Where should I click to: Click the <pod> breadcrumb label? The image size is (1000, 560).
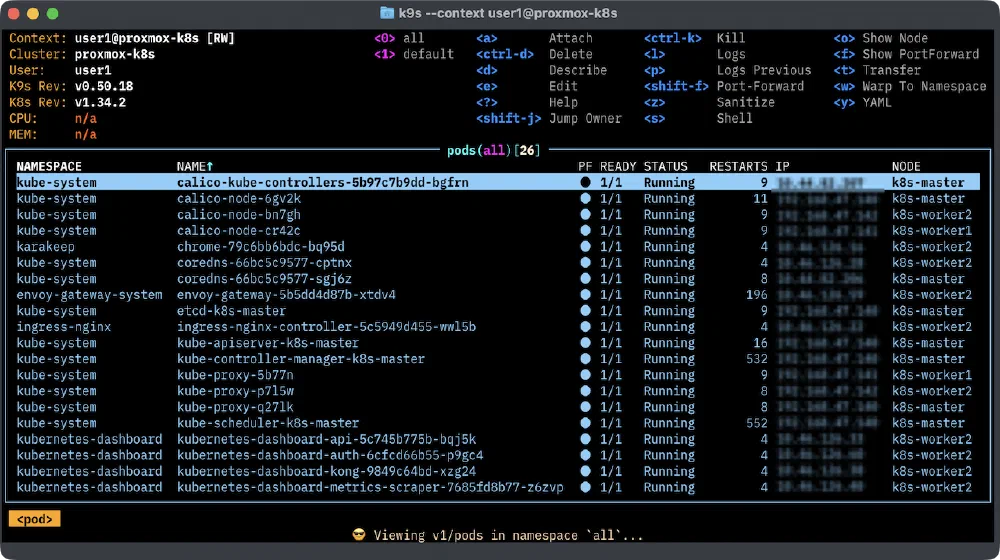click(x=34, y=519)
